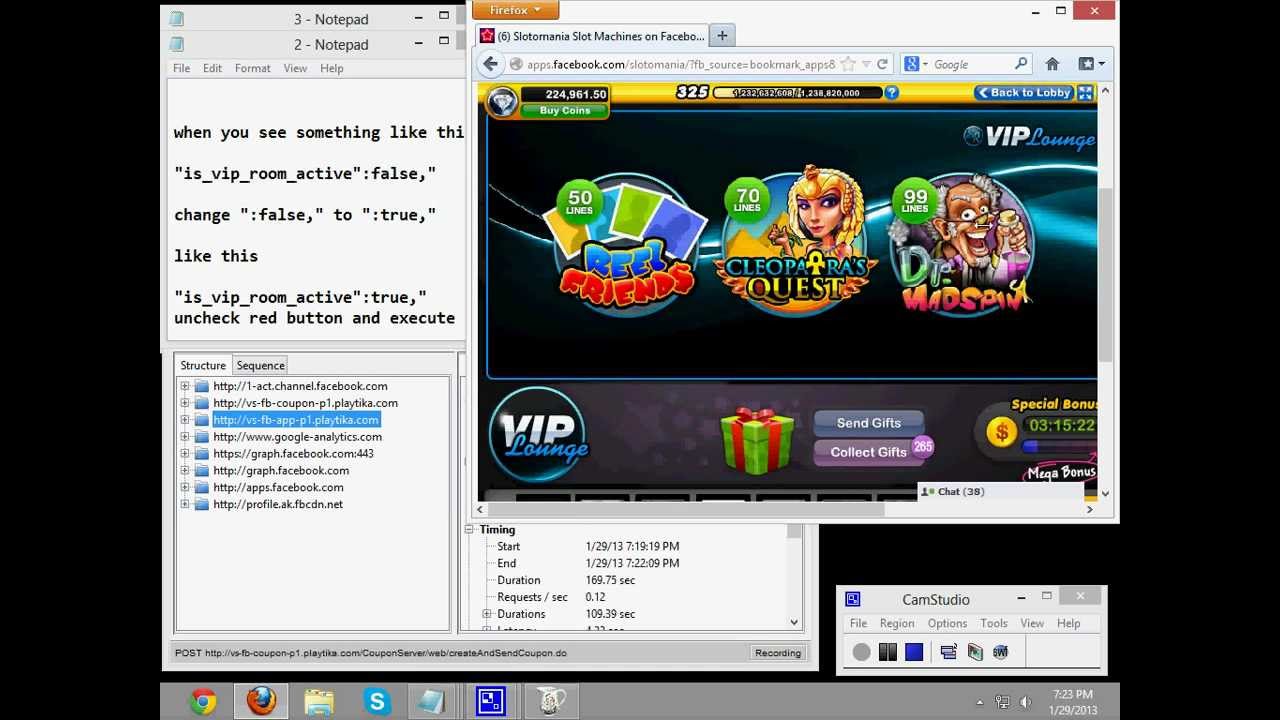Screen dimensions: 1280x720
Task: Switch to the Sequence tab
Action: (x=261, y=365)
